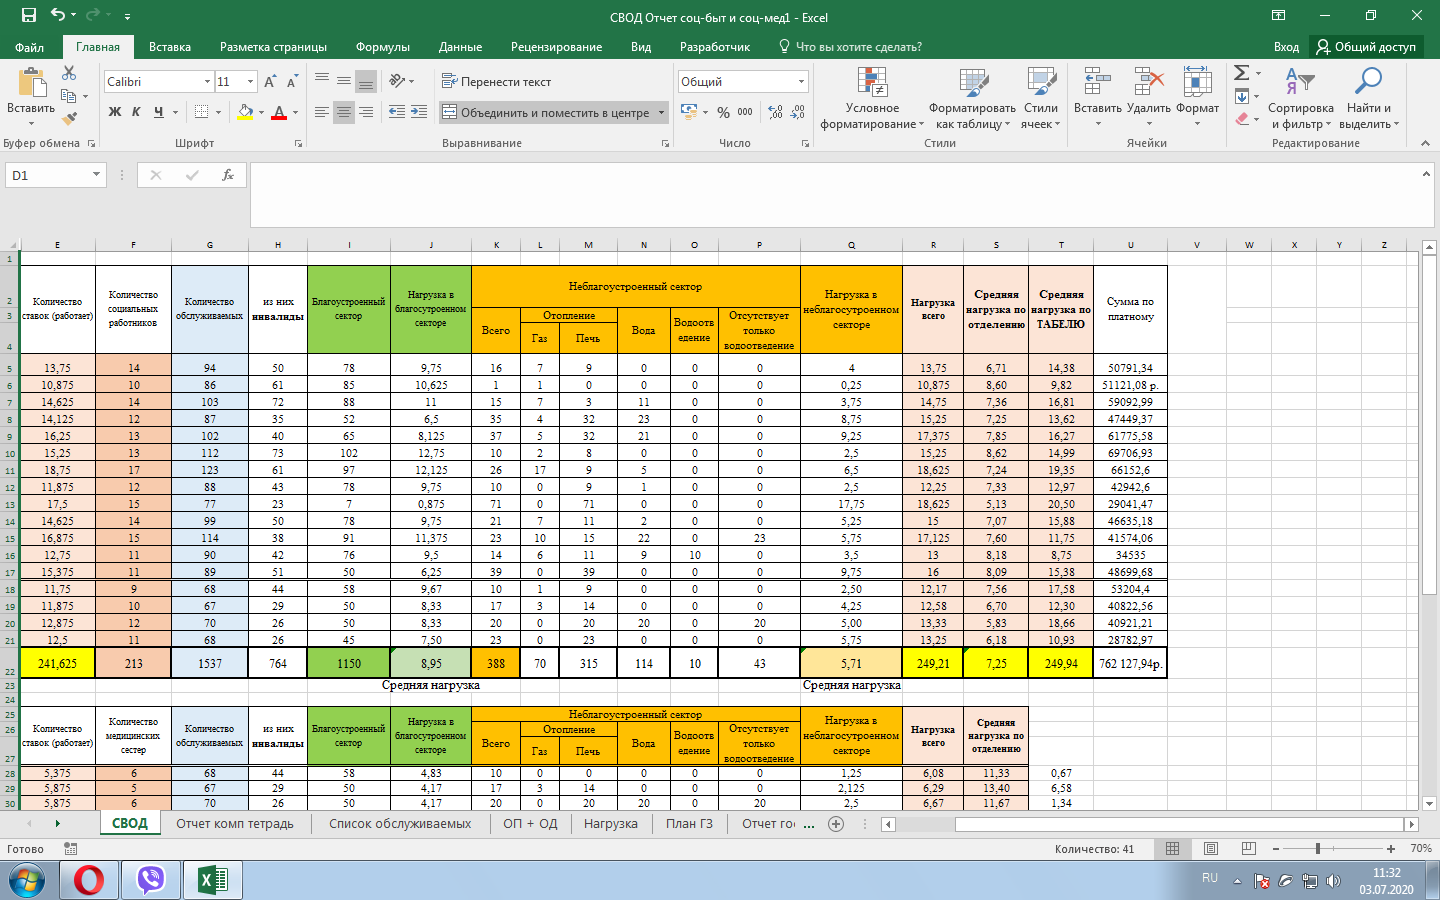This screenshot has height=900, width=1440.
Task: Toggle middle vertical alignment
Action: click(x=344, y=82)
